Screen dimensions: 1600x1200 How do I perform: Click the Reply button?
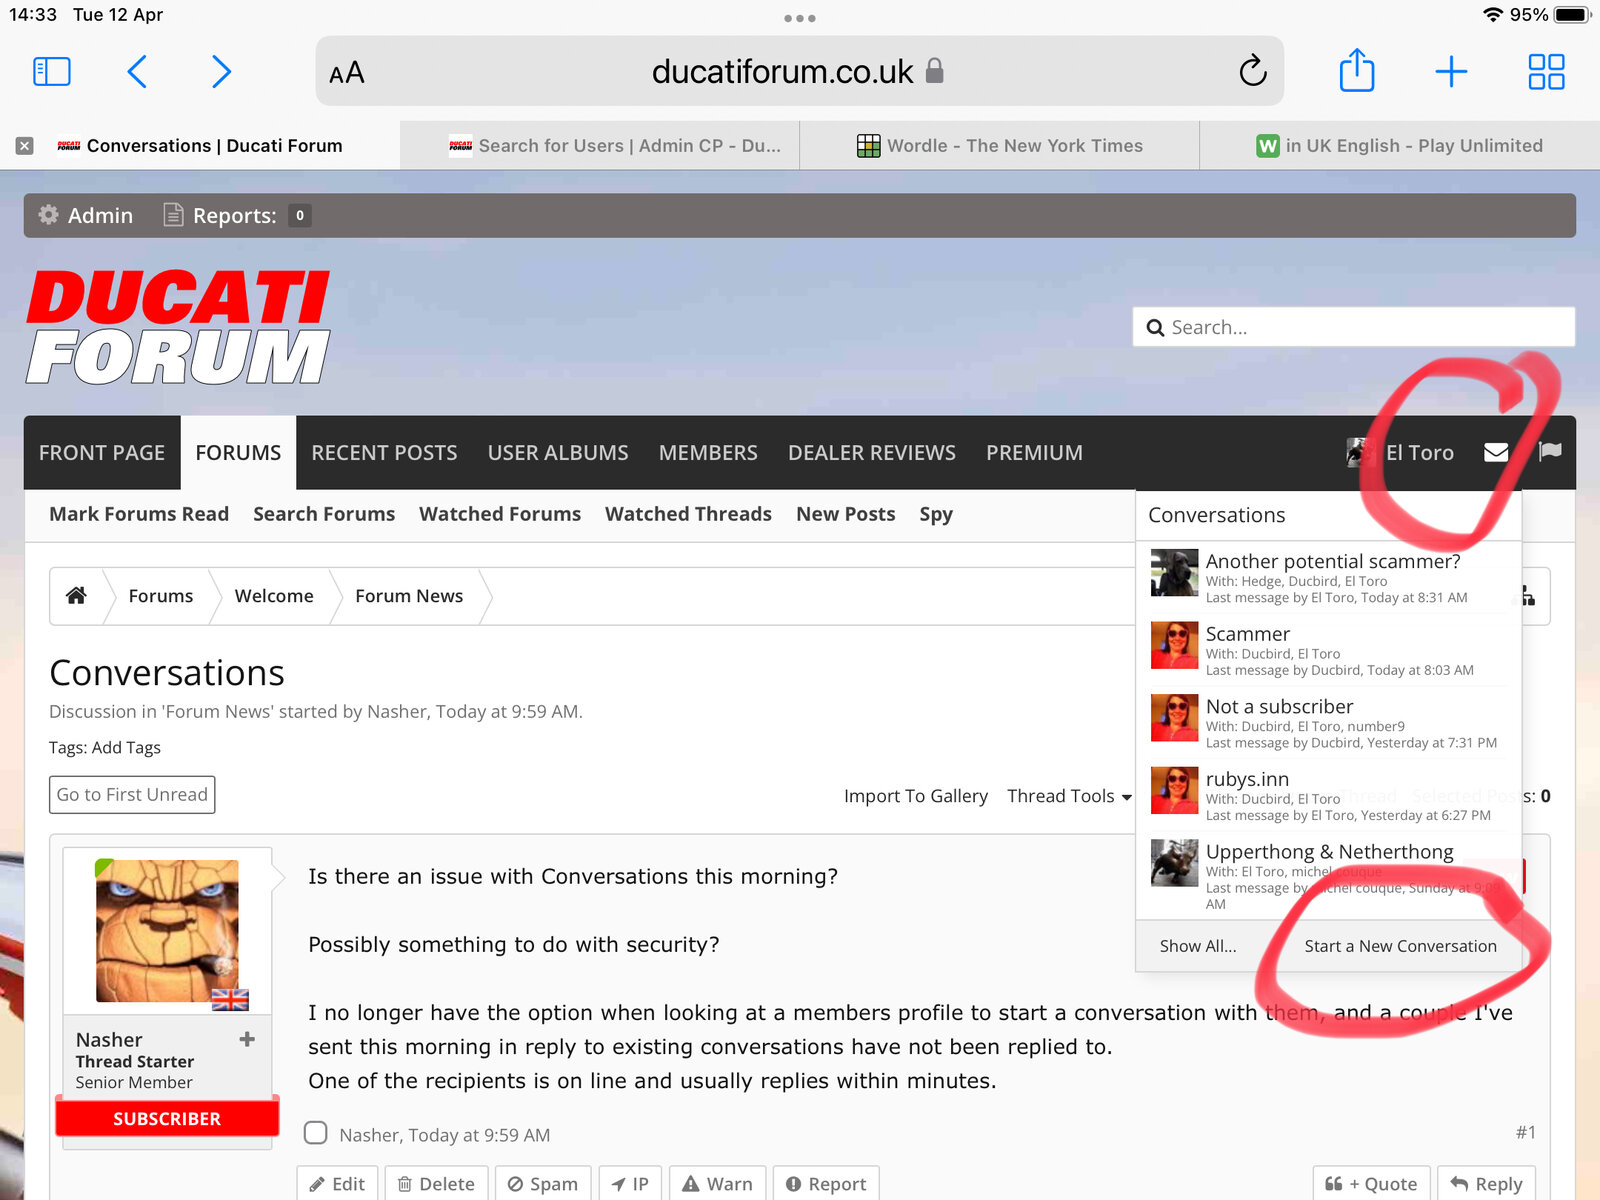tap(1486, 1184)
